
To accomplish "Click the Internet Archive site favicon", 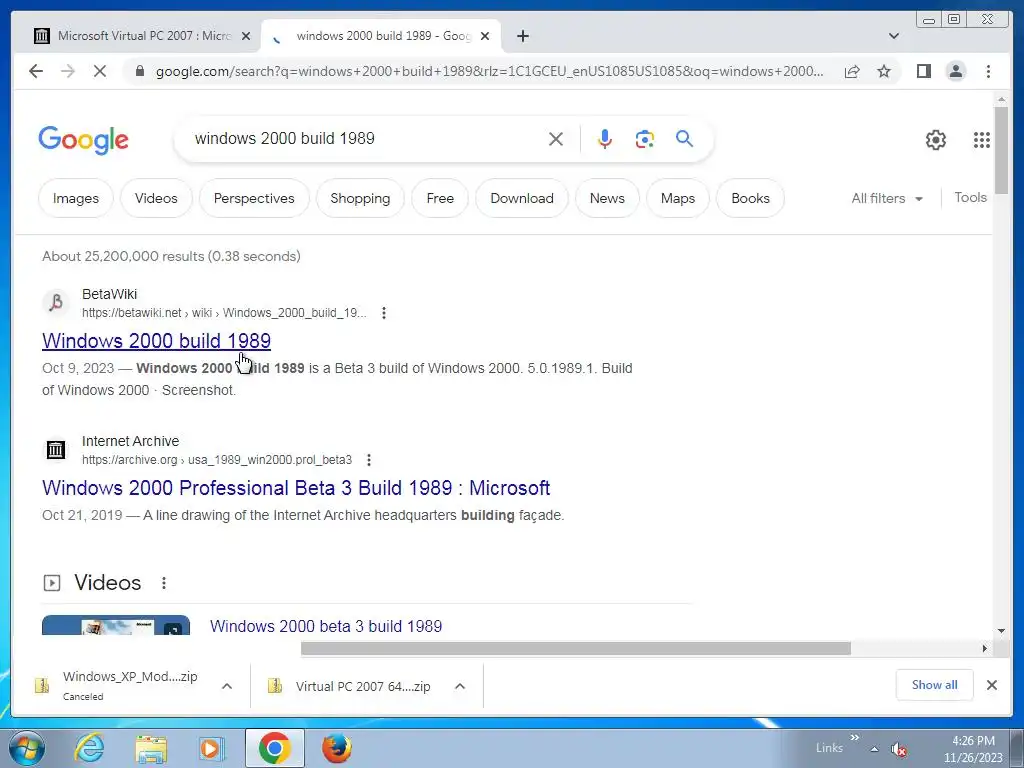I will tap(56, 450).
